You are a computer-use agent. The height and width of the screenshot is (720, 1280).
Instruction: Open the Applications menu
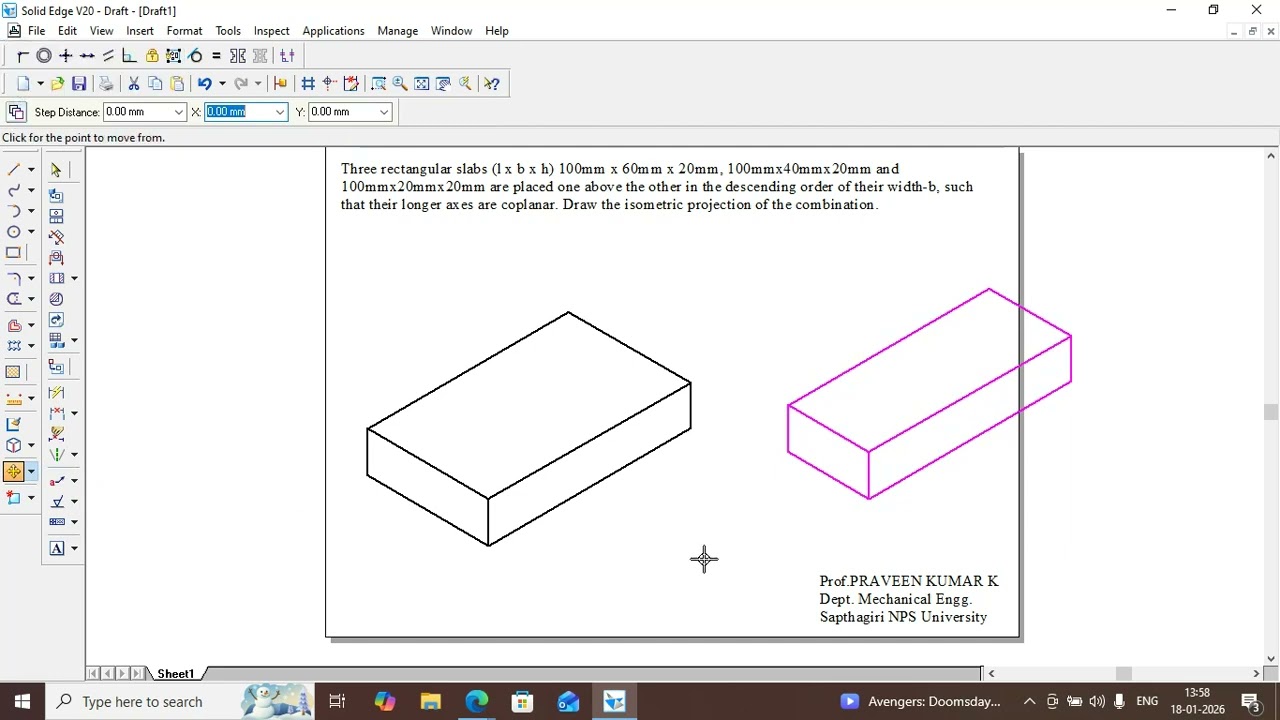(x=333, y=31)
